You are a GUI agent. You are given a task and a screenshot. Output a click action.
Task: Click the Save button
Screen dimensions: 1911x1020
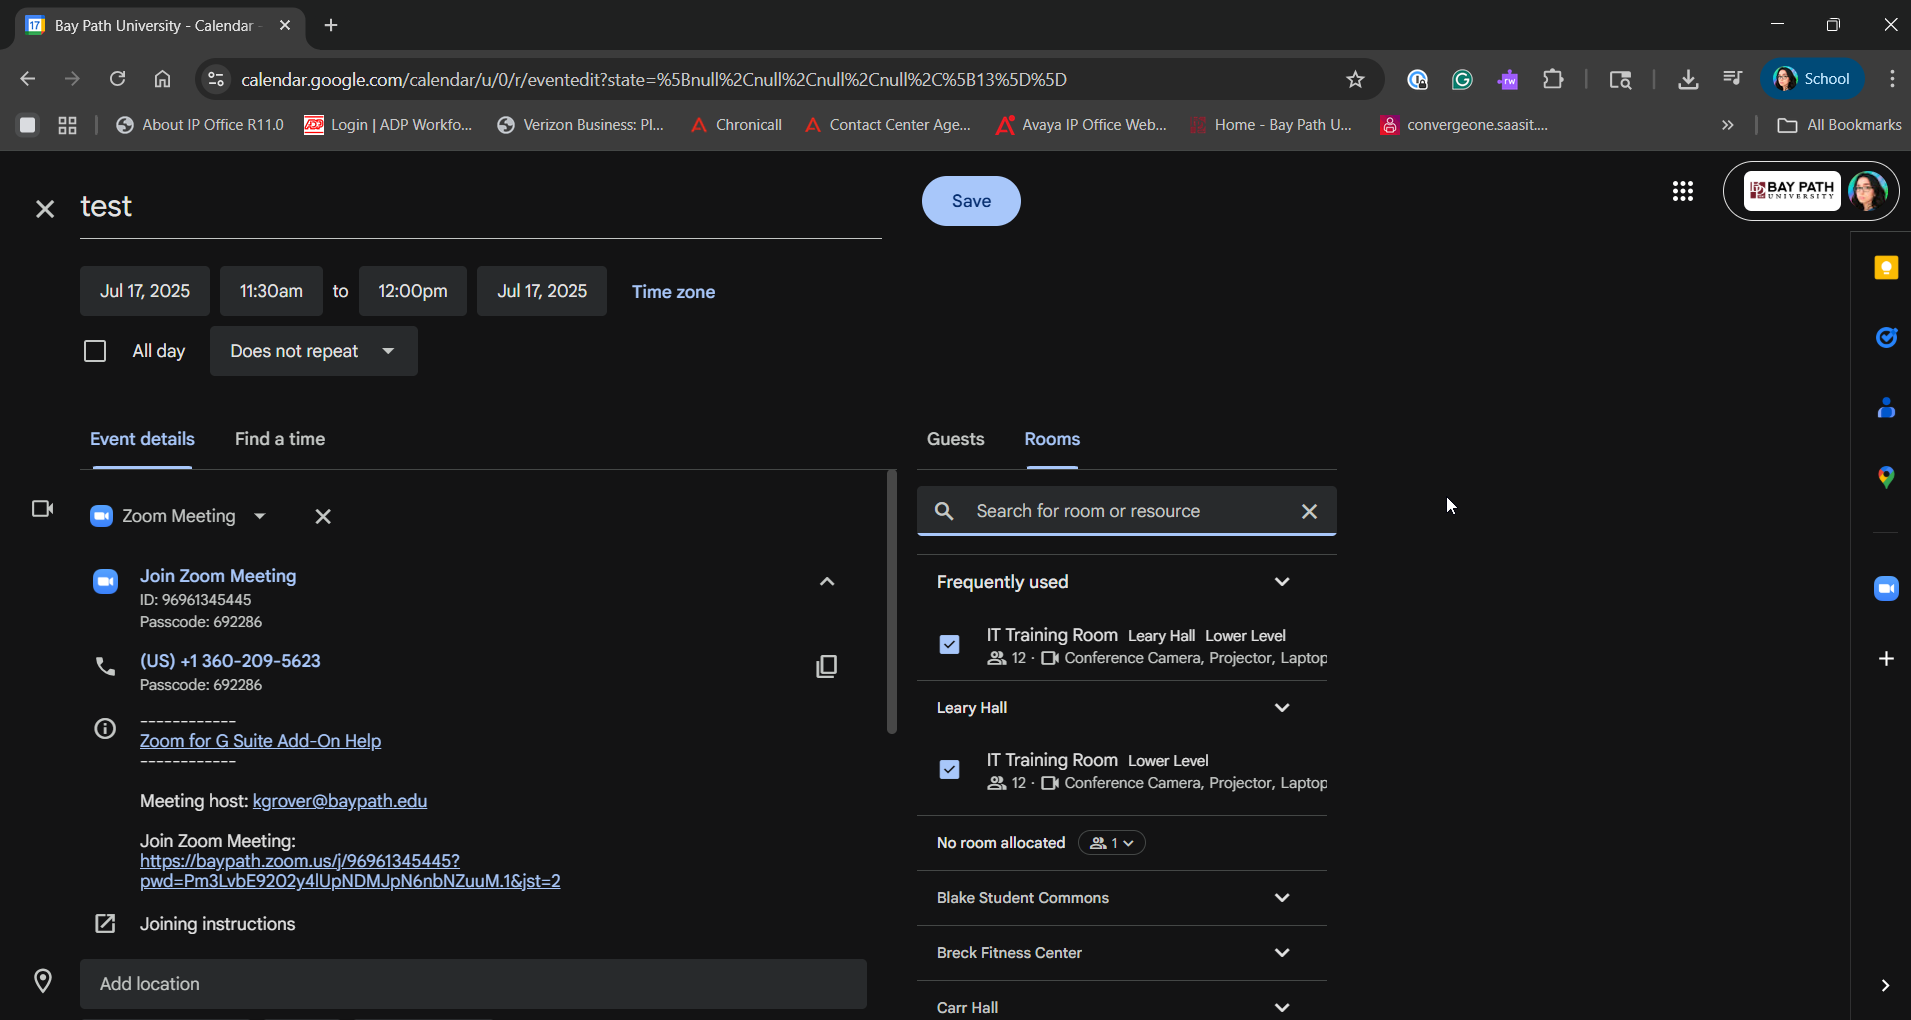[970, 201]
